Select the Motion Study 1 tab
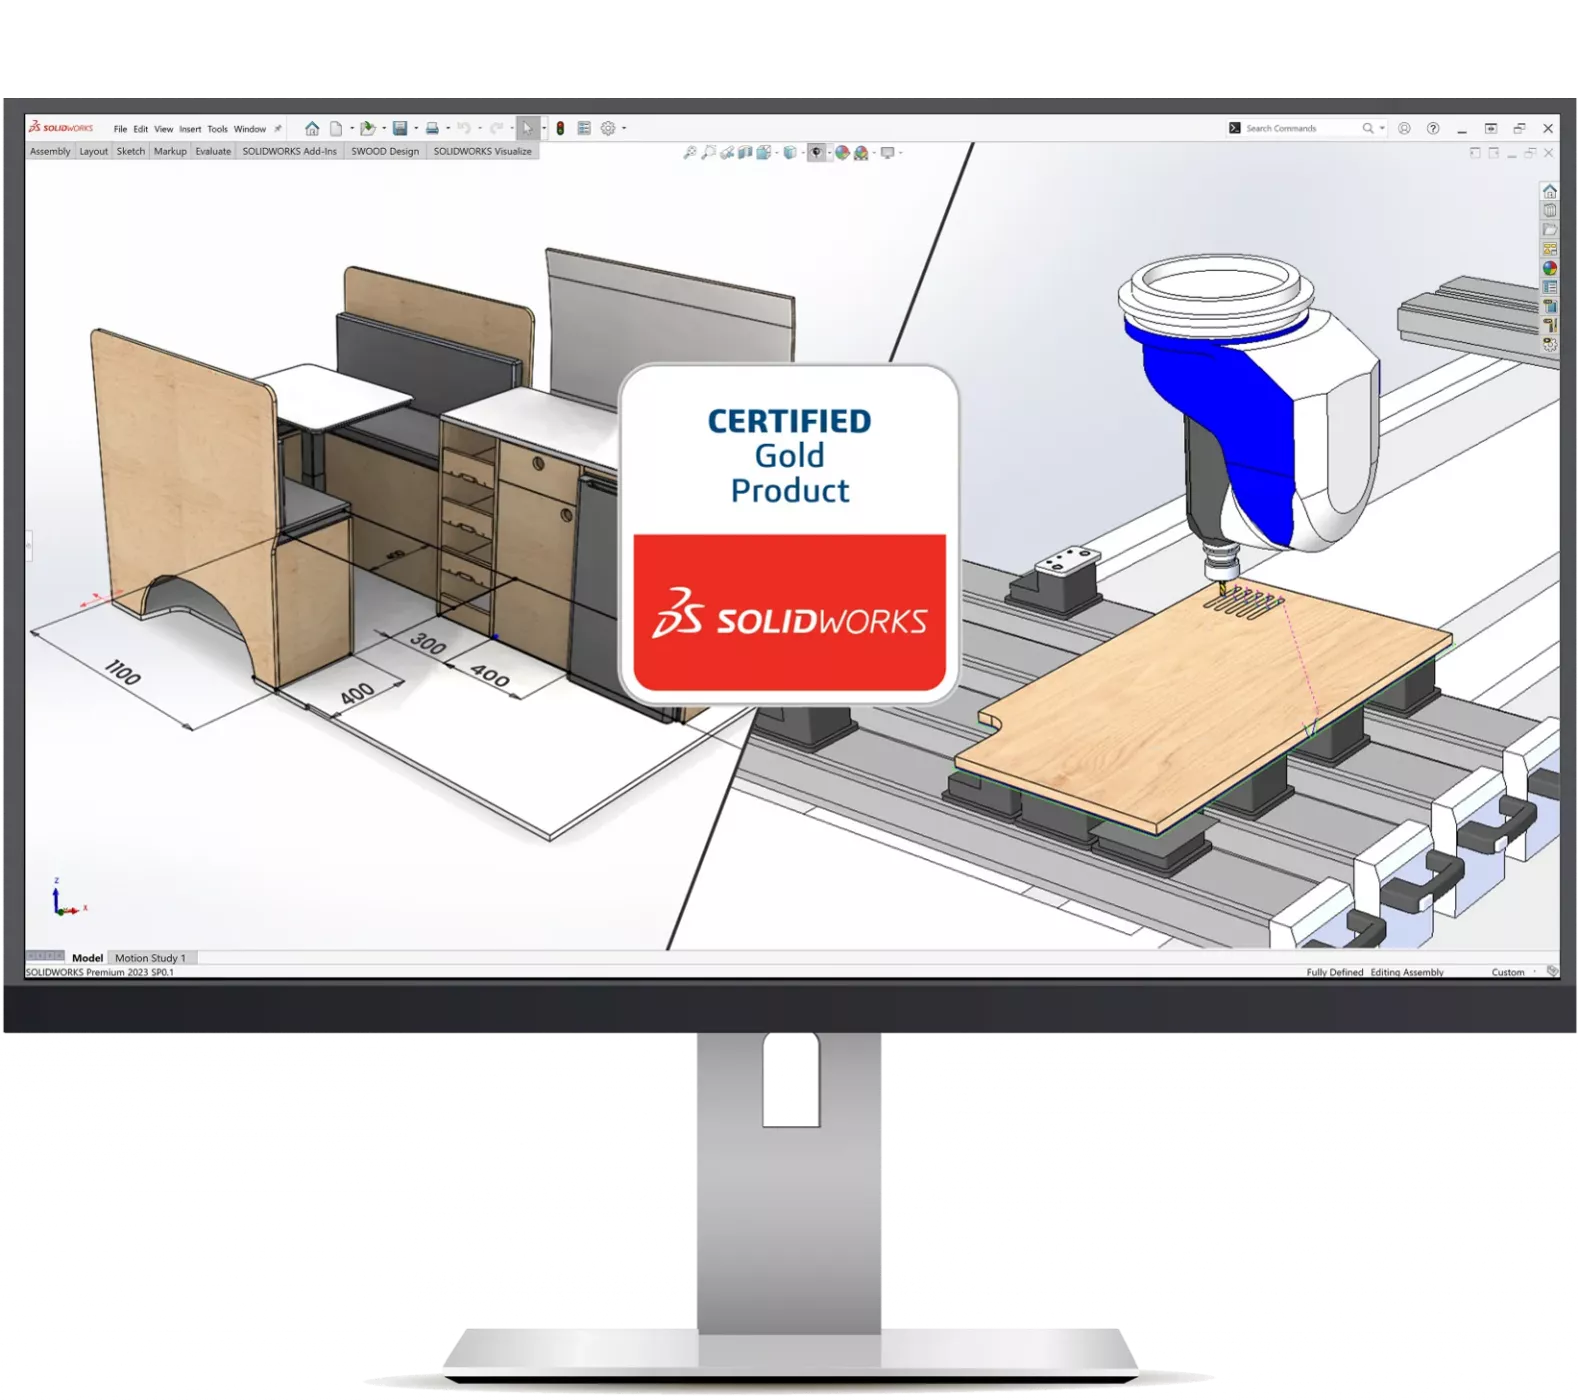 [150, 958]
